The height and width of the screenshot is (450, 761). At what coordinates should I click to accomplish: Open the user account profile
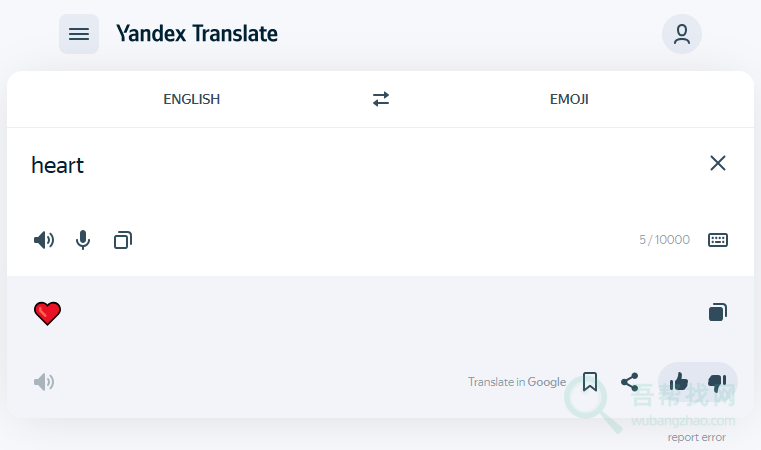[682, 34]
